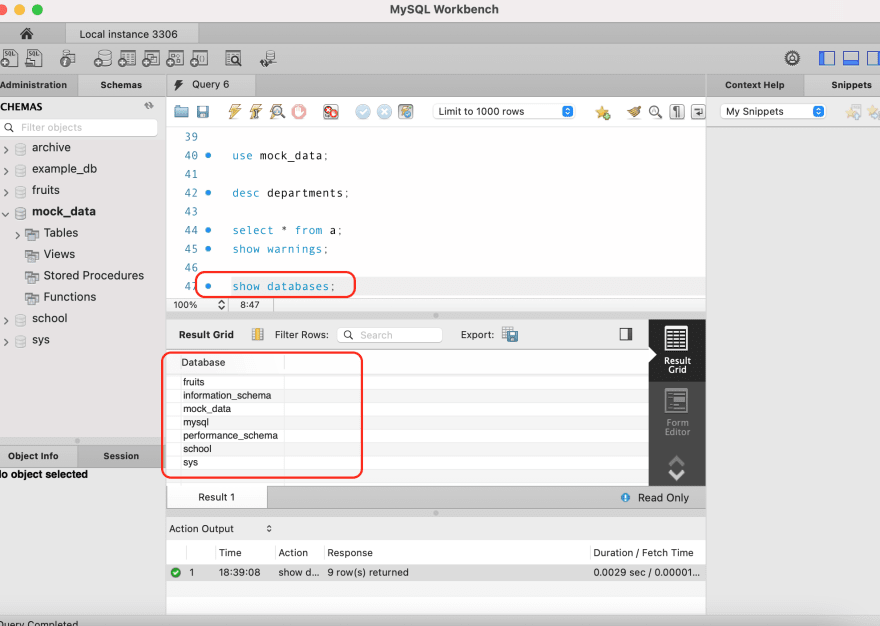Reconnect to DBMS toolbar icon
The height and width of the screenshot is (626, 880).
pyautogui.click(x=268, y=58)
